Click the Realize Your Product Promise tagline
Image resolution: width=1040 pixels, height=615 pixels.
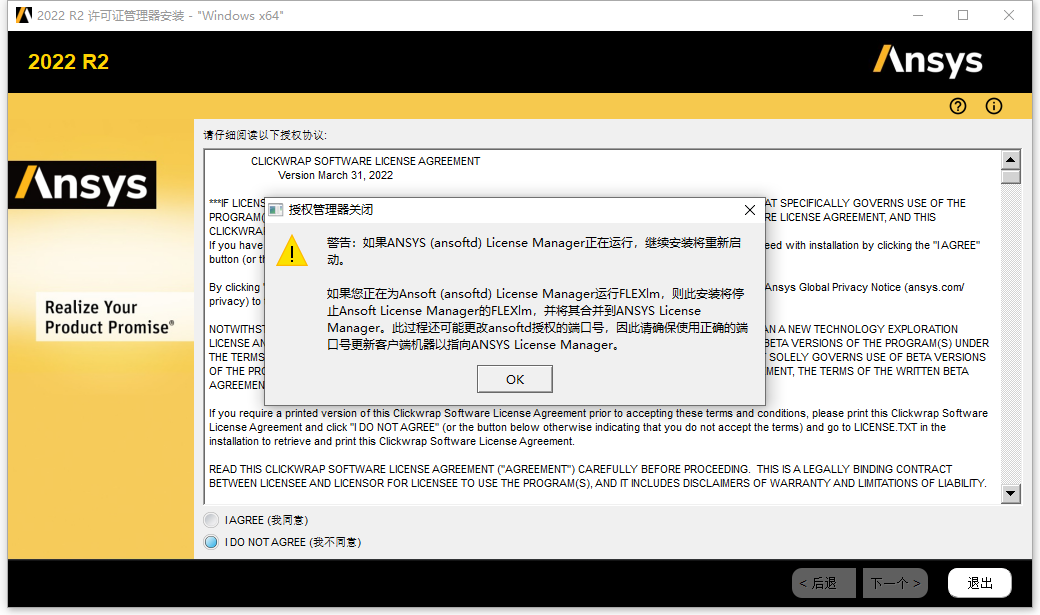109,317
